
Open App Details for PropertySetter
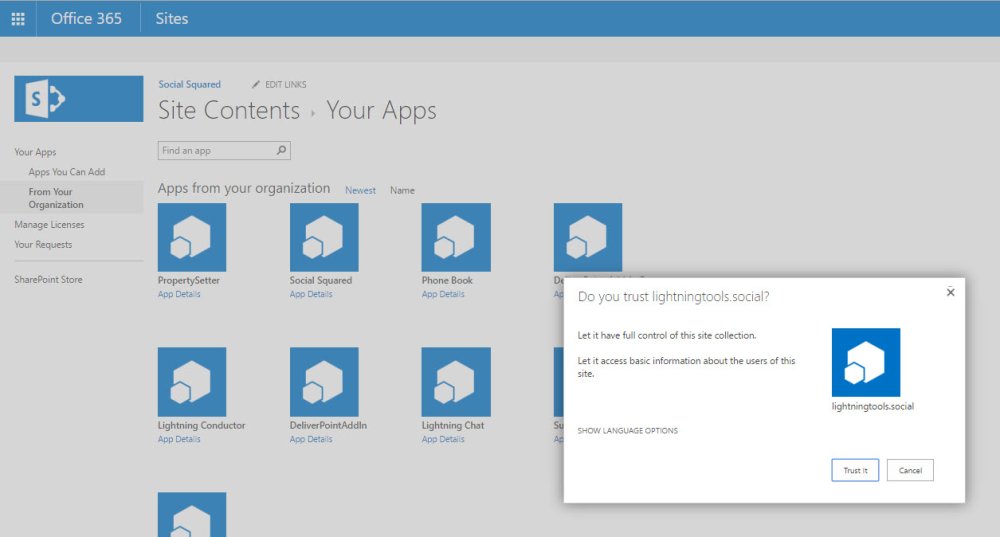179,294
